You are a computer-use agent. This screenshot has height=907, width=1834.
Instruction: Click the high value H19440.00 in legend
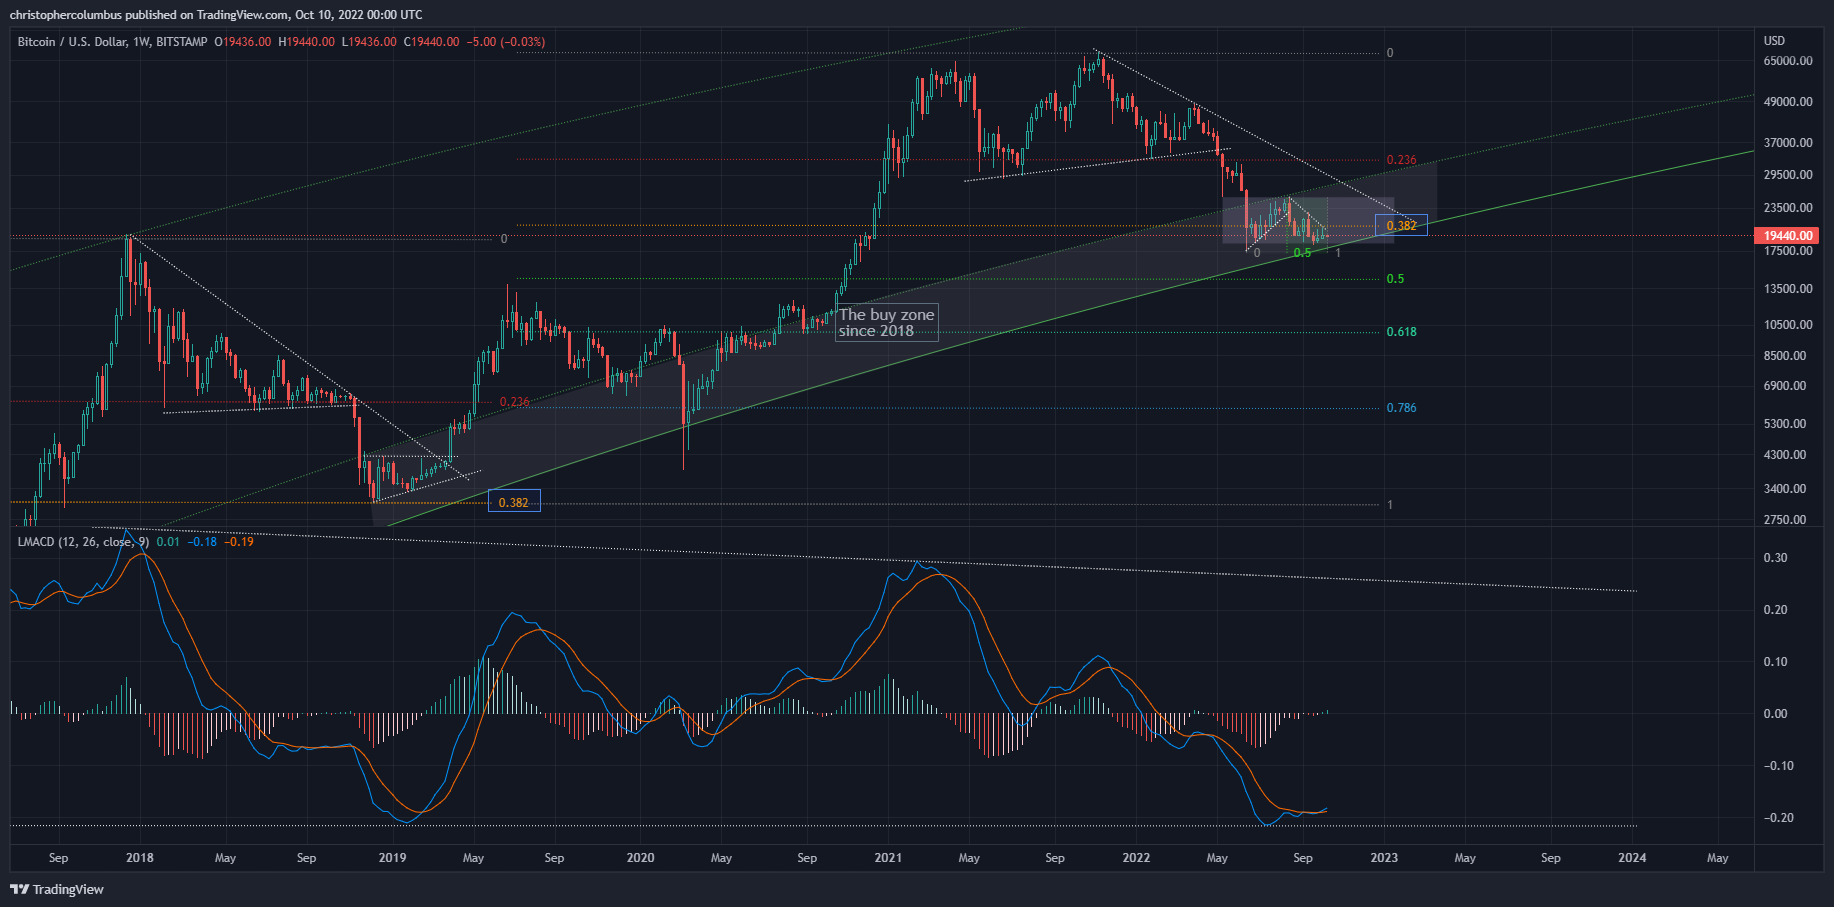pyautogui.click(x=306, y=42)
